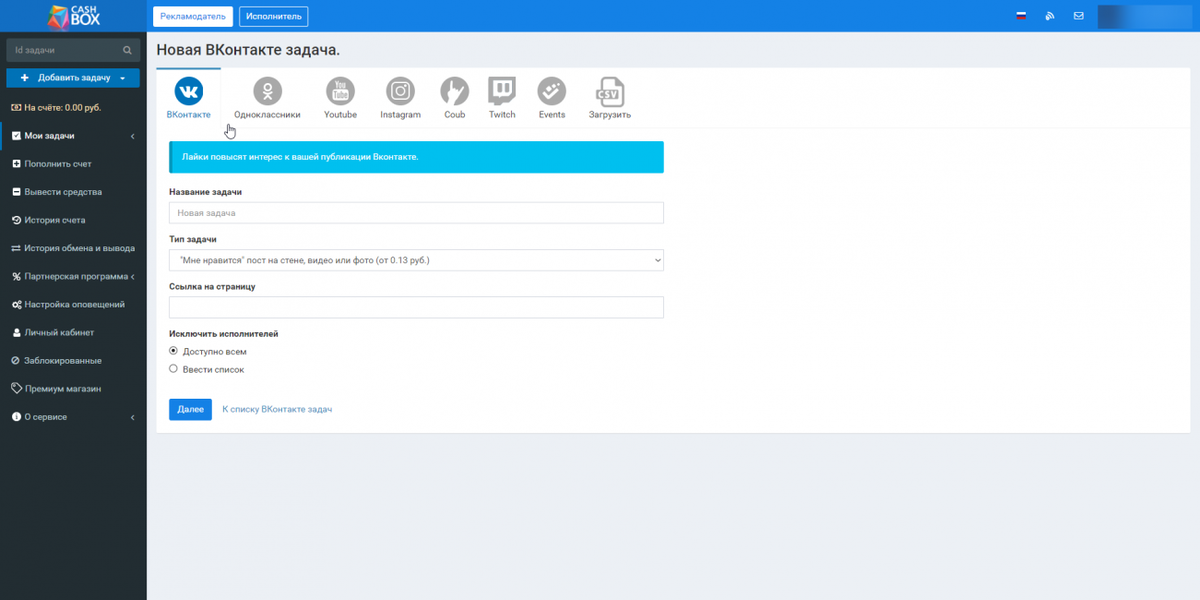Select the ВКонтакте network icon
Screen dimensions: 1200x600
tap(188, 92)
